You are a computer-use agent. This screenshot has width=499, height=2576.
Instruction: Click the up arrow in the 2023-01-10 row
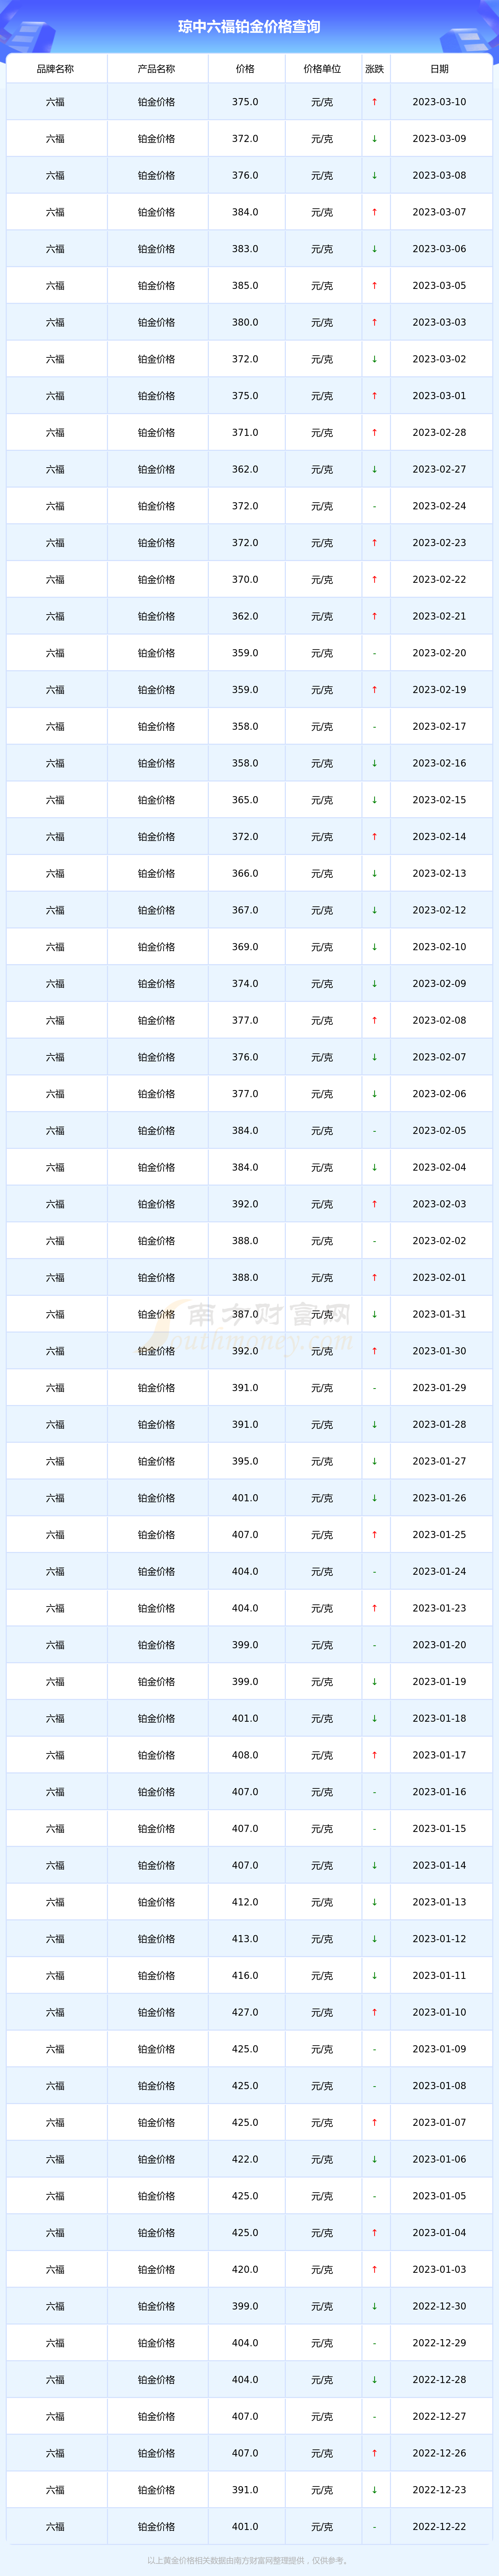click(375, 2012)
